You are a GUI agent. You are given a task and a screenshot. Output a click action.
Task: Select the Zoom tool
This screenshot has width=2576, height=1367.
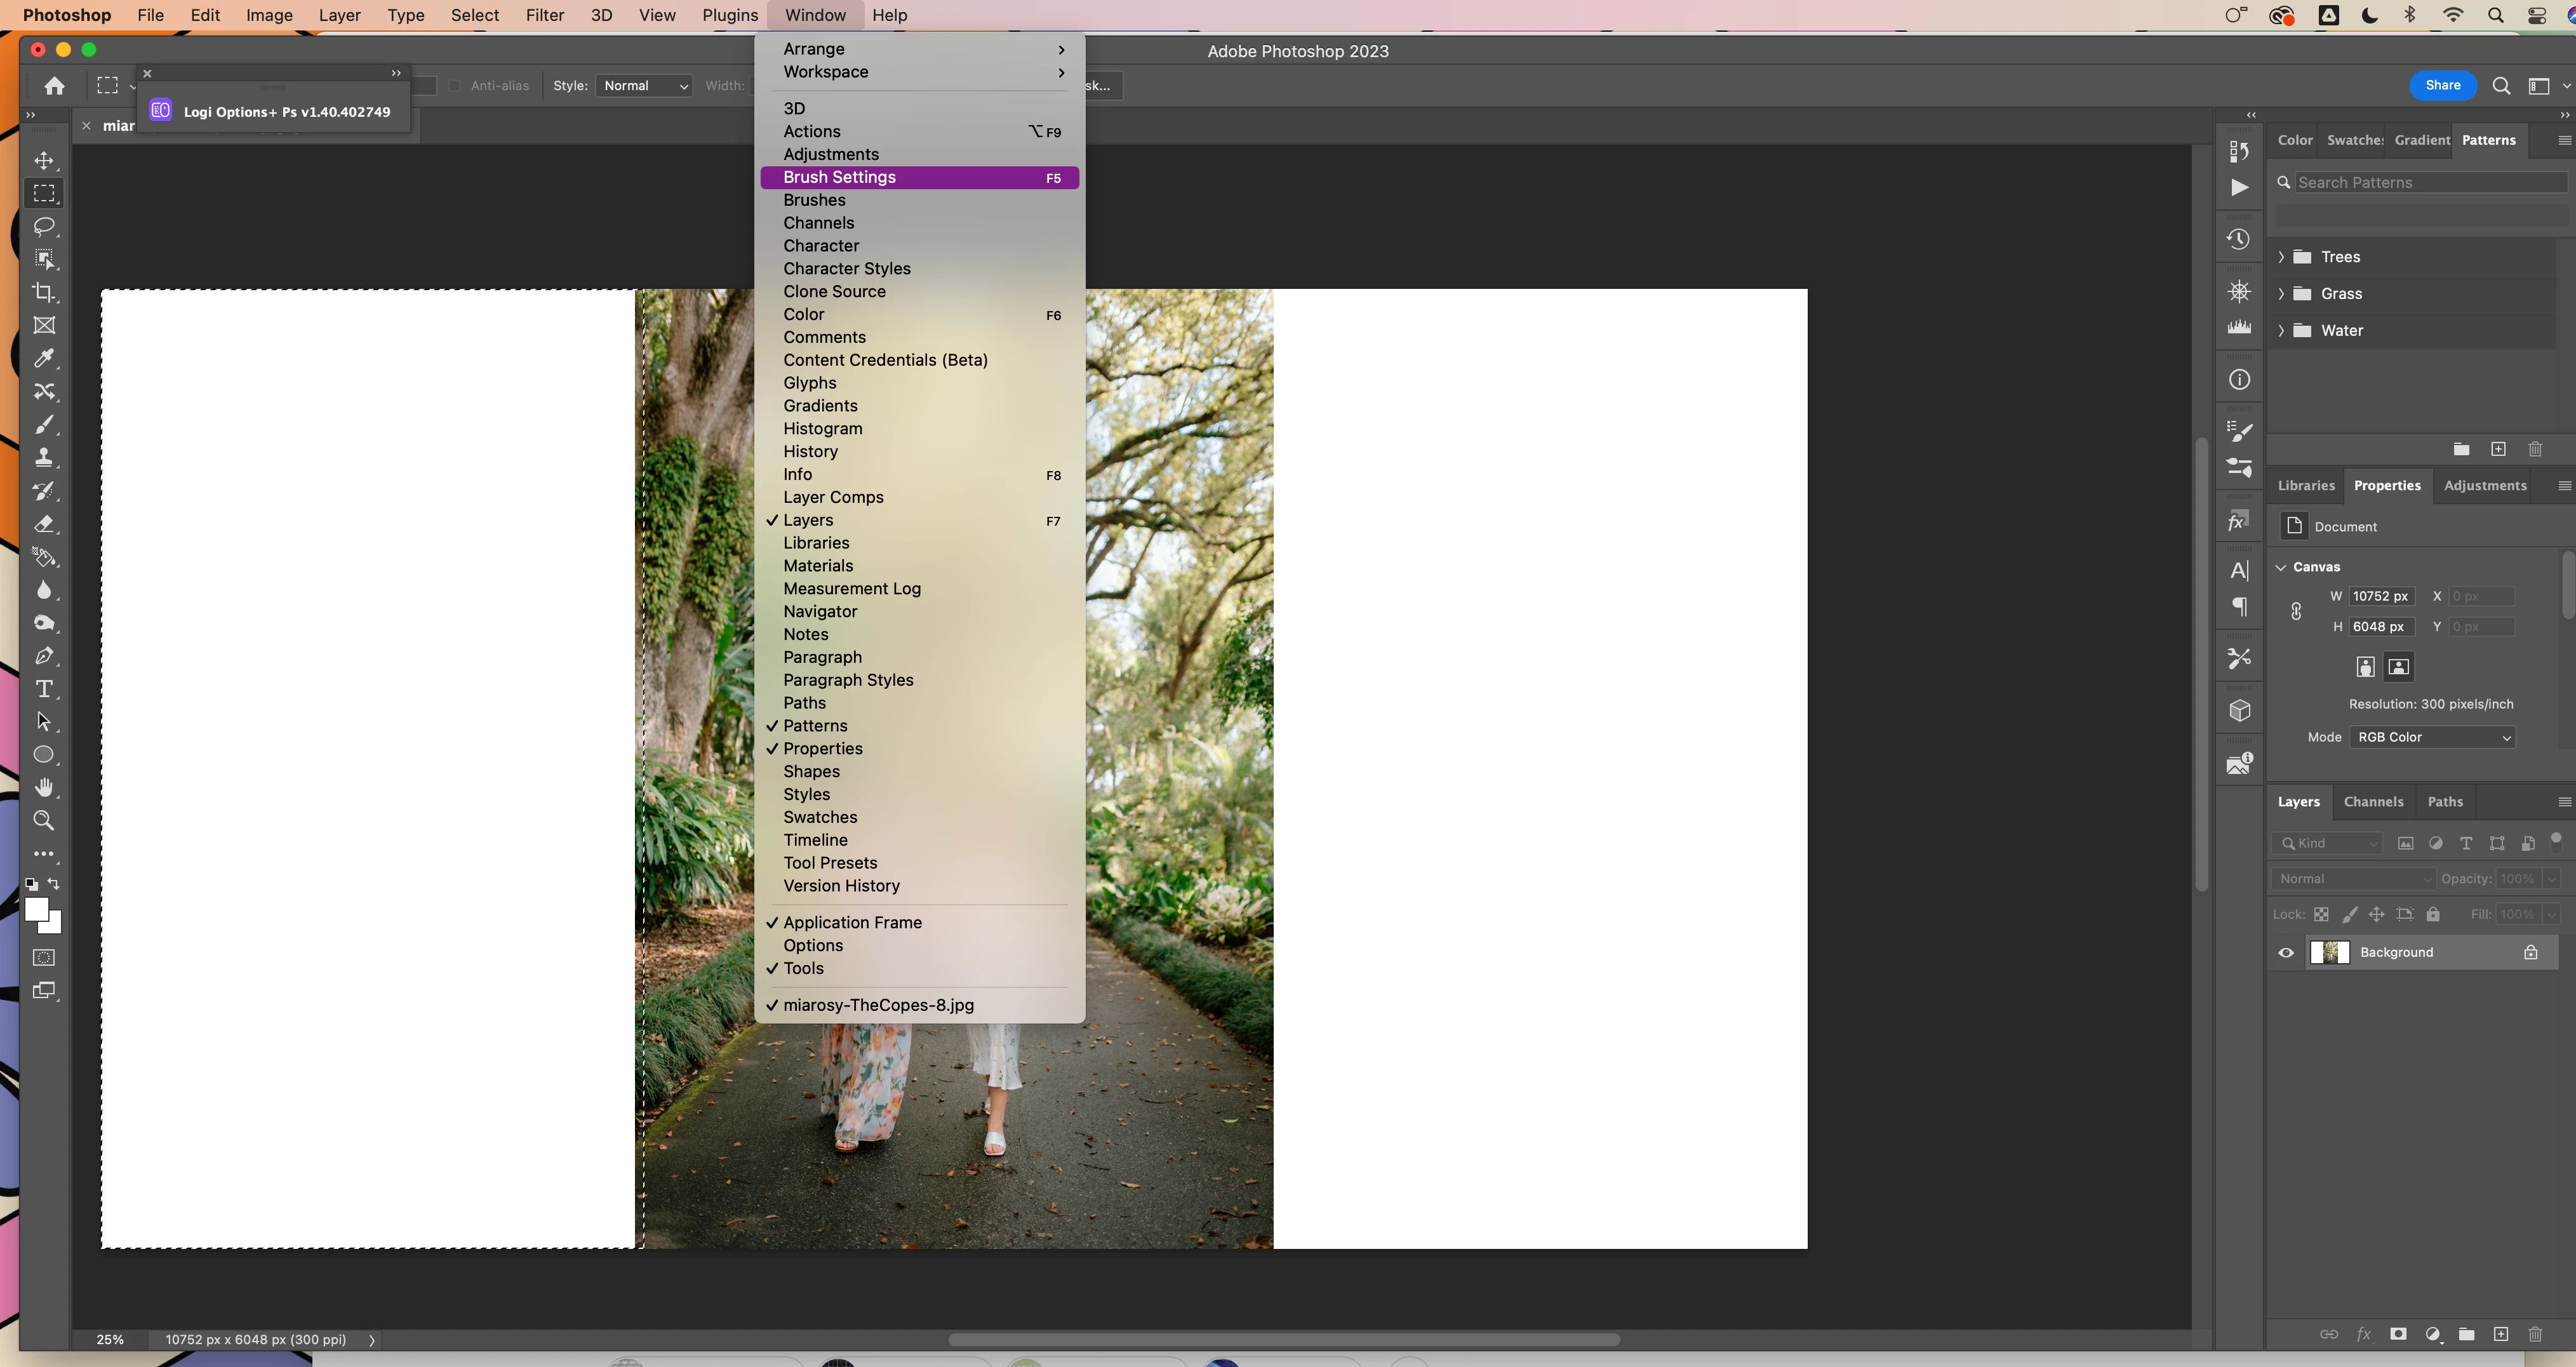click(x=44, y=821)
